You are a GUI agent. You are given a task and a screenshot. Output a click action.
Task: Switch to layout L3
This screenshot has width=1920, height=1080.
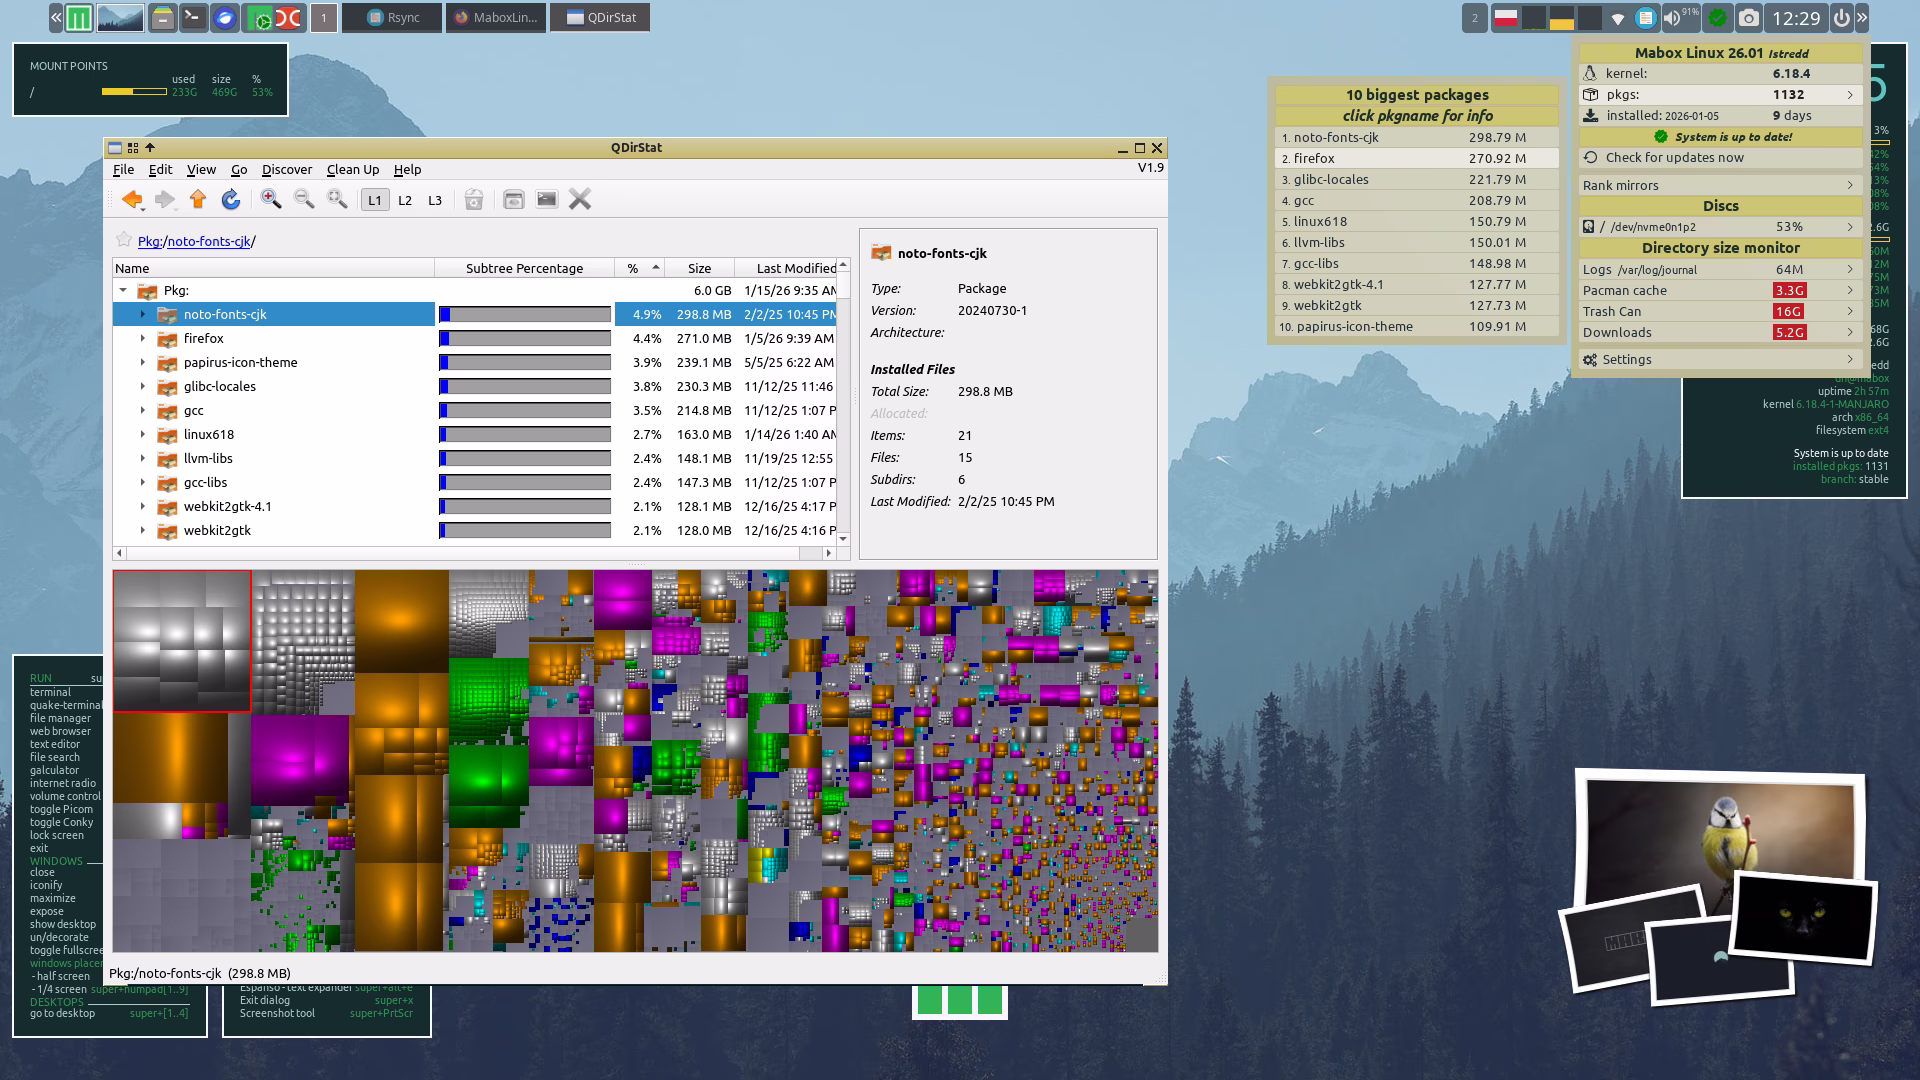(435, 200)
